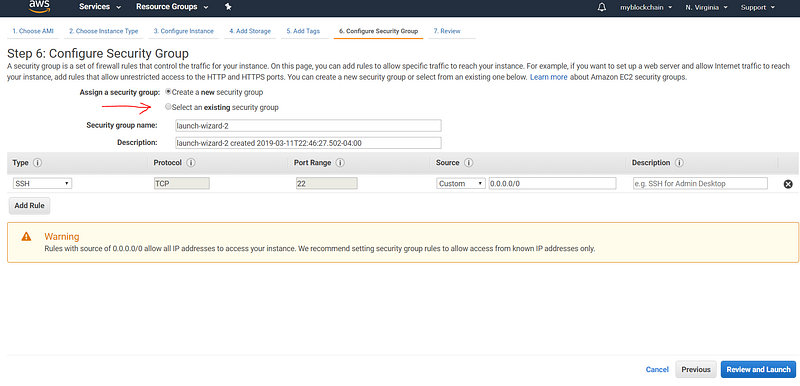The height and width of the screenshot is (386, 800).
Task: Open the Support dropdown
Action: 757,7
